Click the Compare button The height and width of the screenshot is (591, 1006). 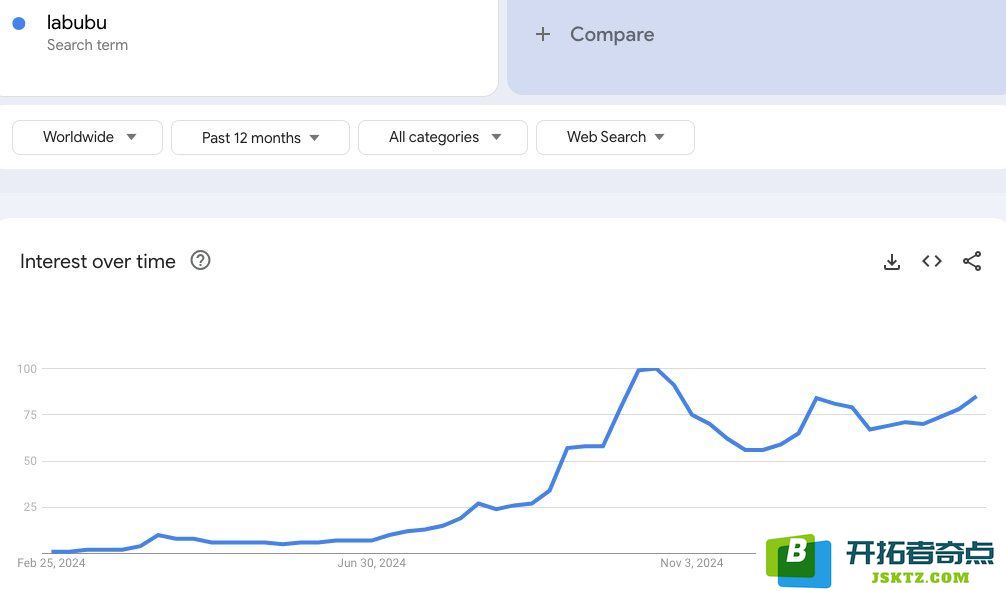coord(612,34)
